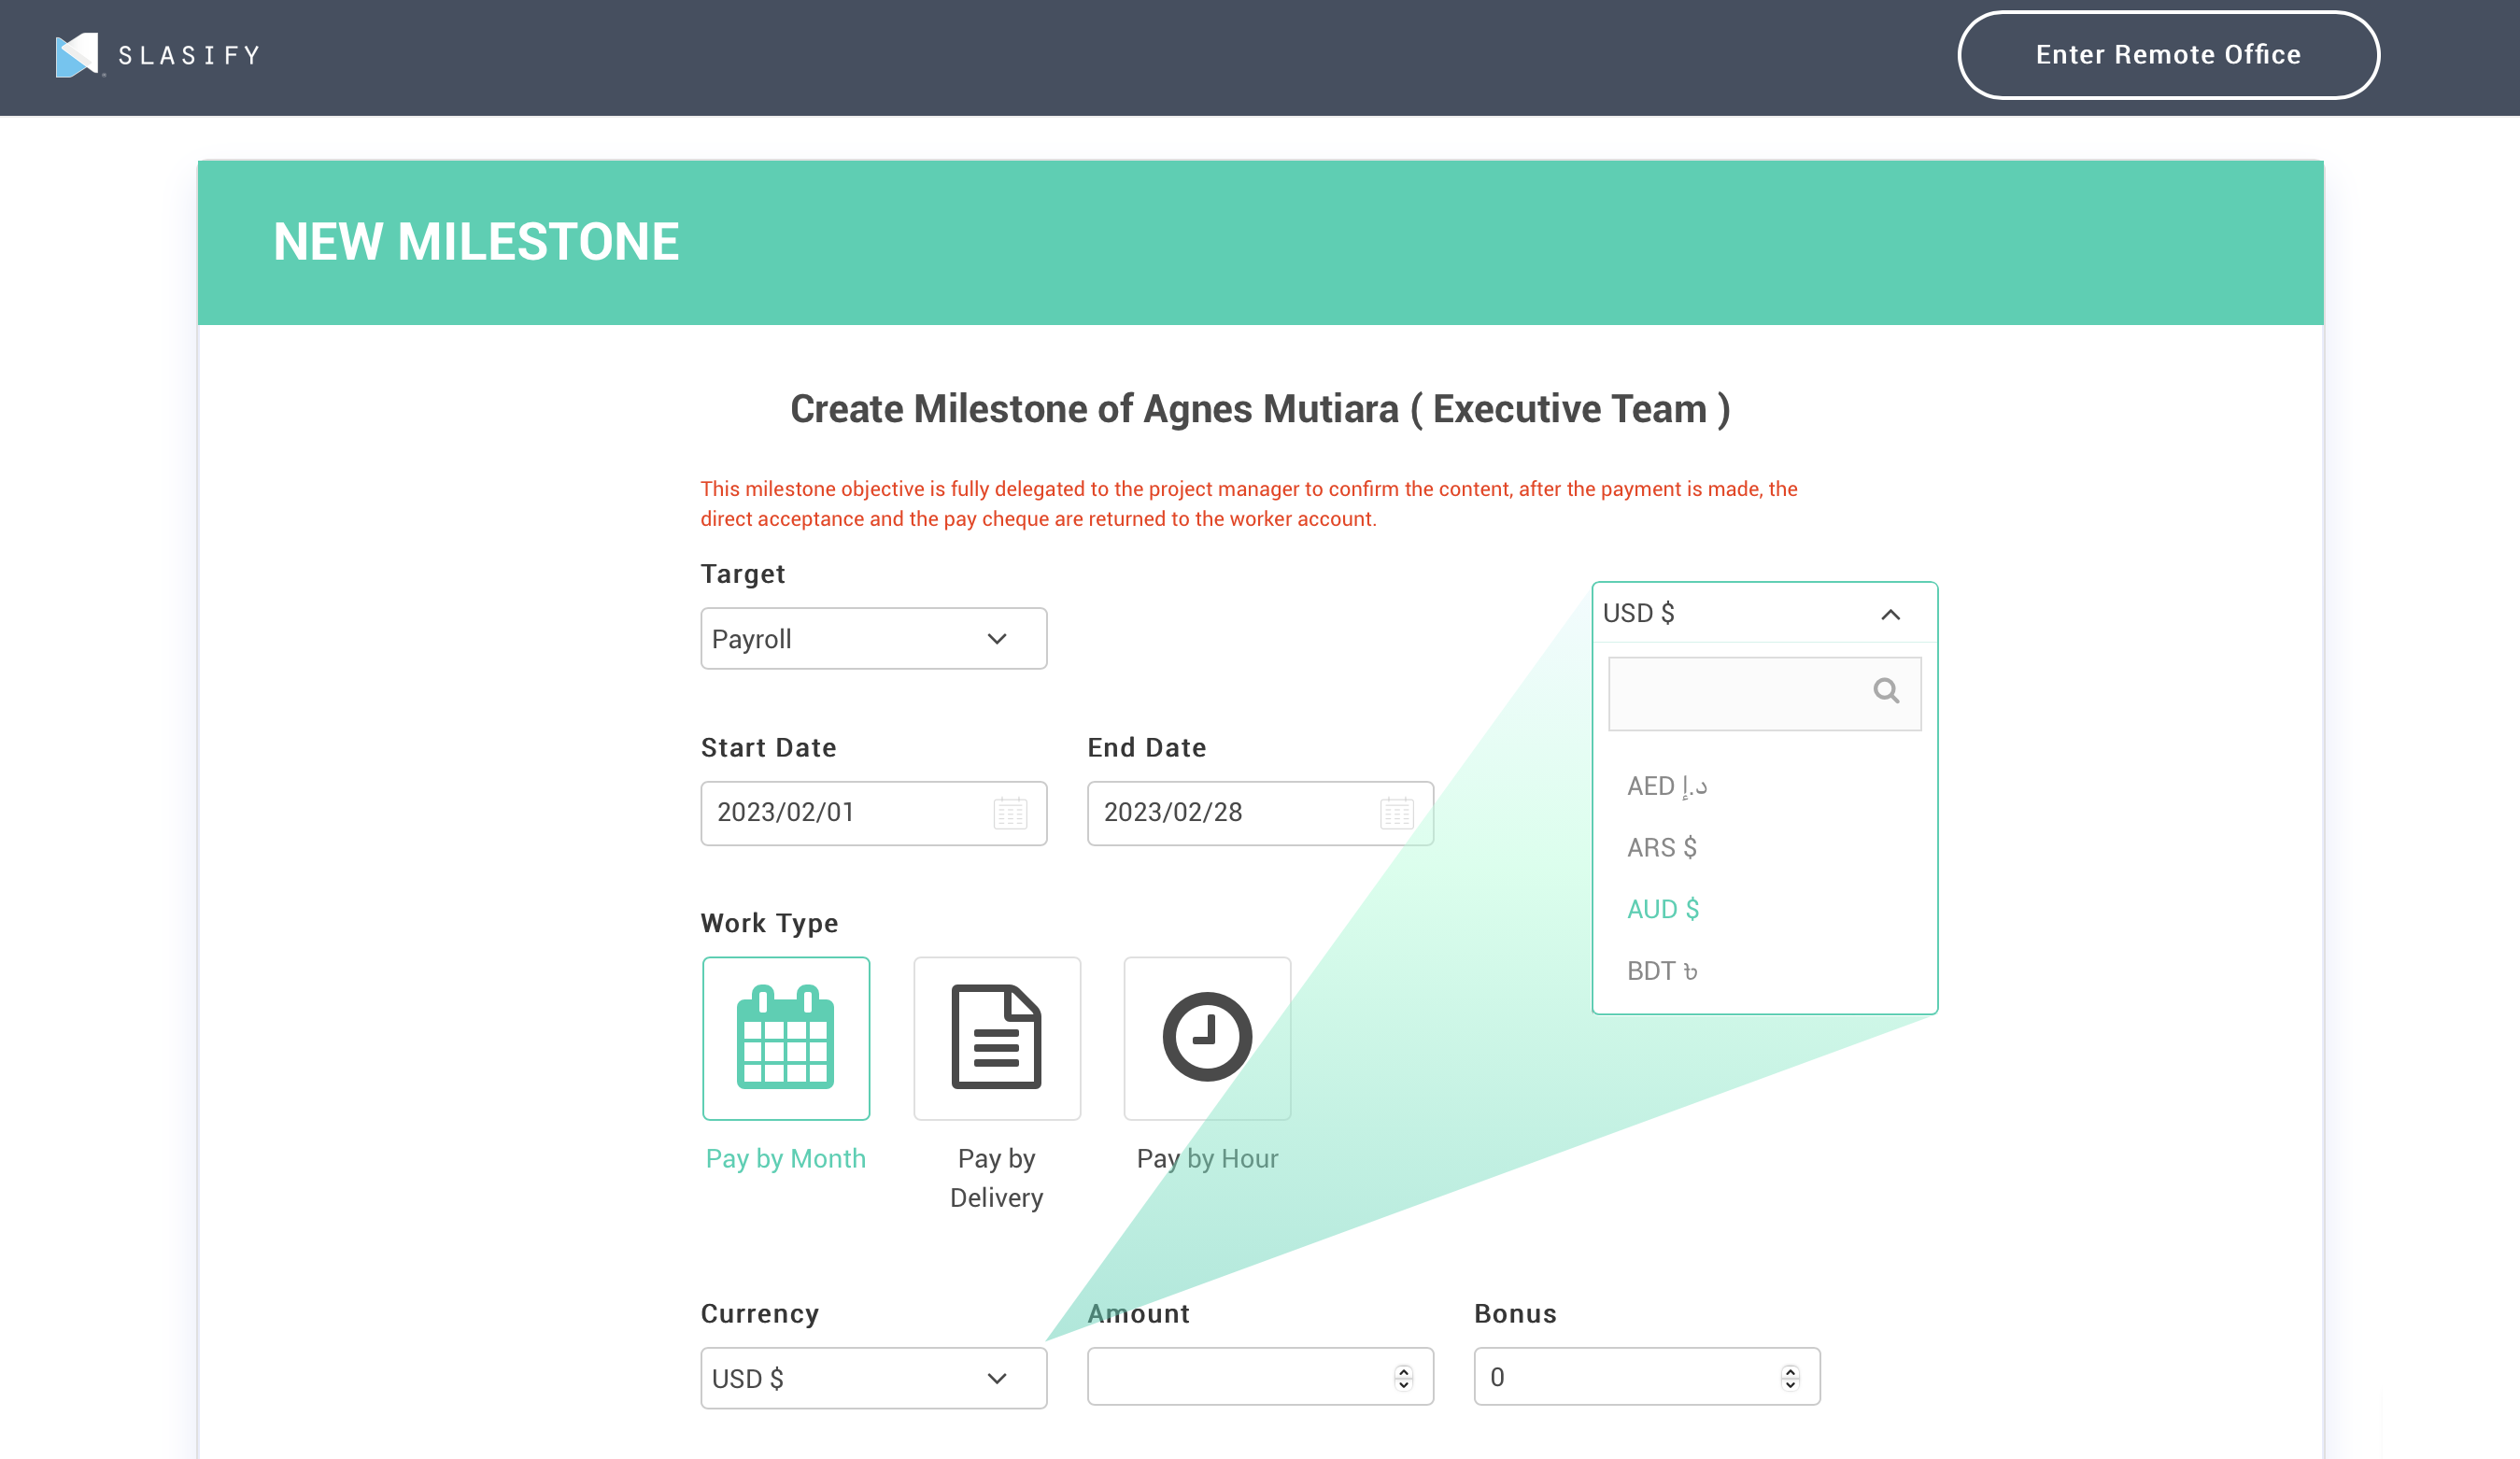
Task: Open the Start Date calendar icon
Action: coord(1010,813)
